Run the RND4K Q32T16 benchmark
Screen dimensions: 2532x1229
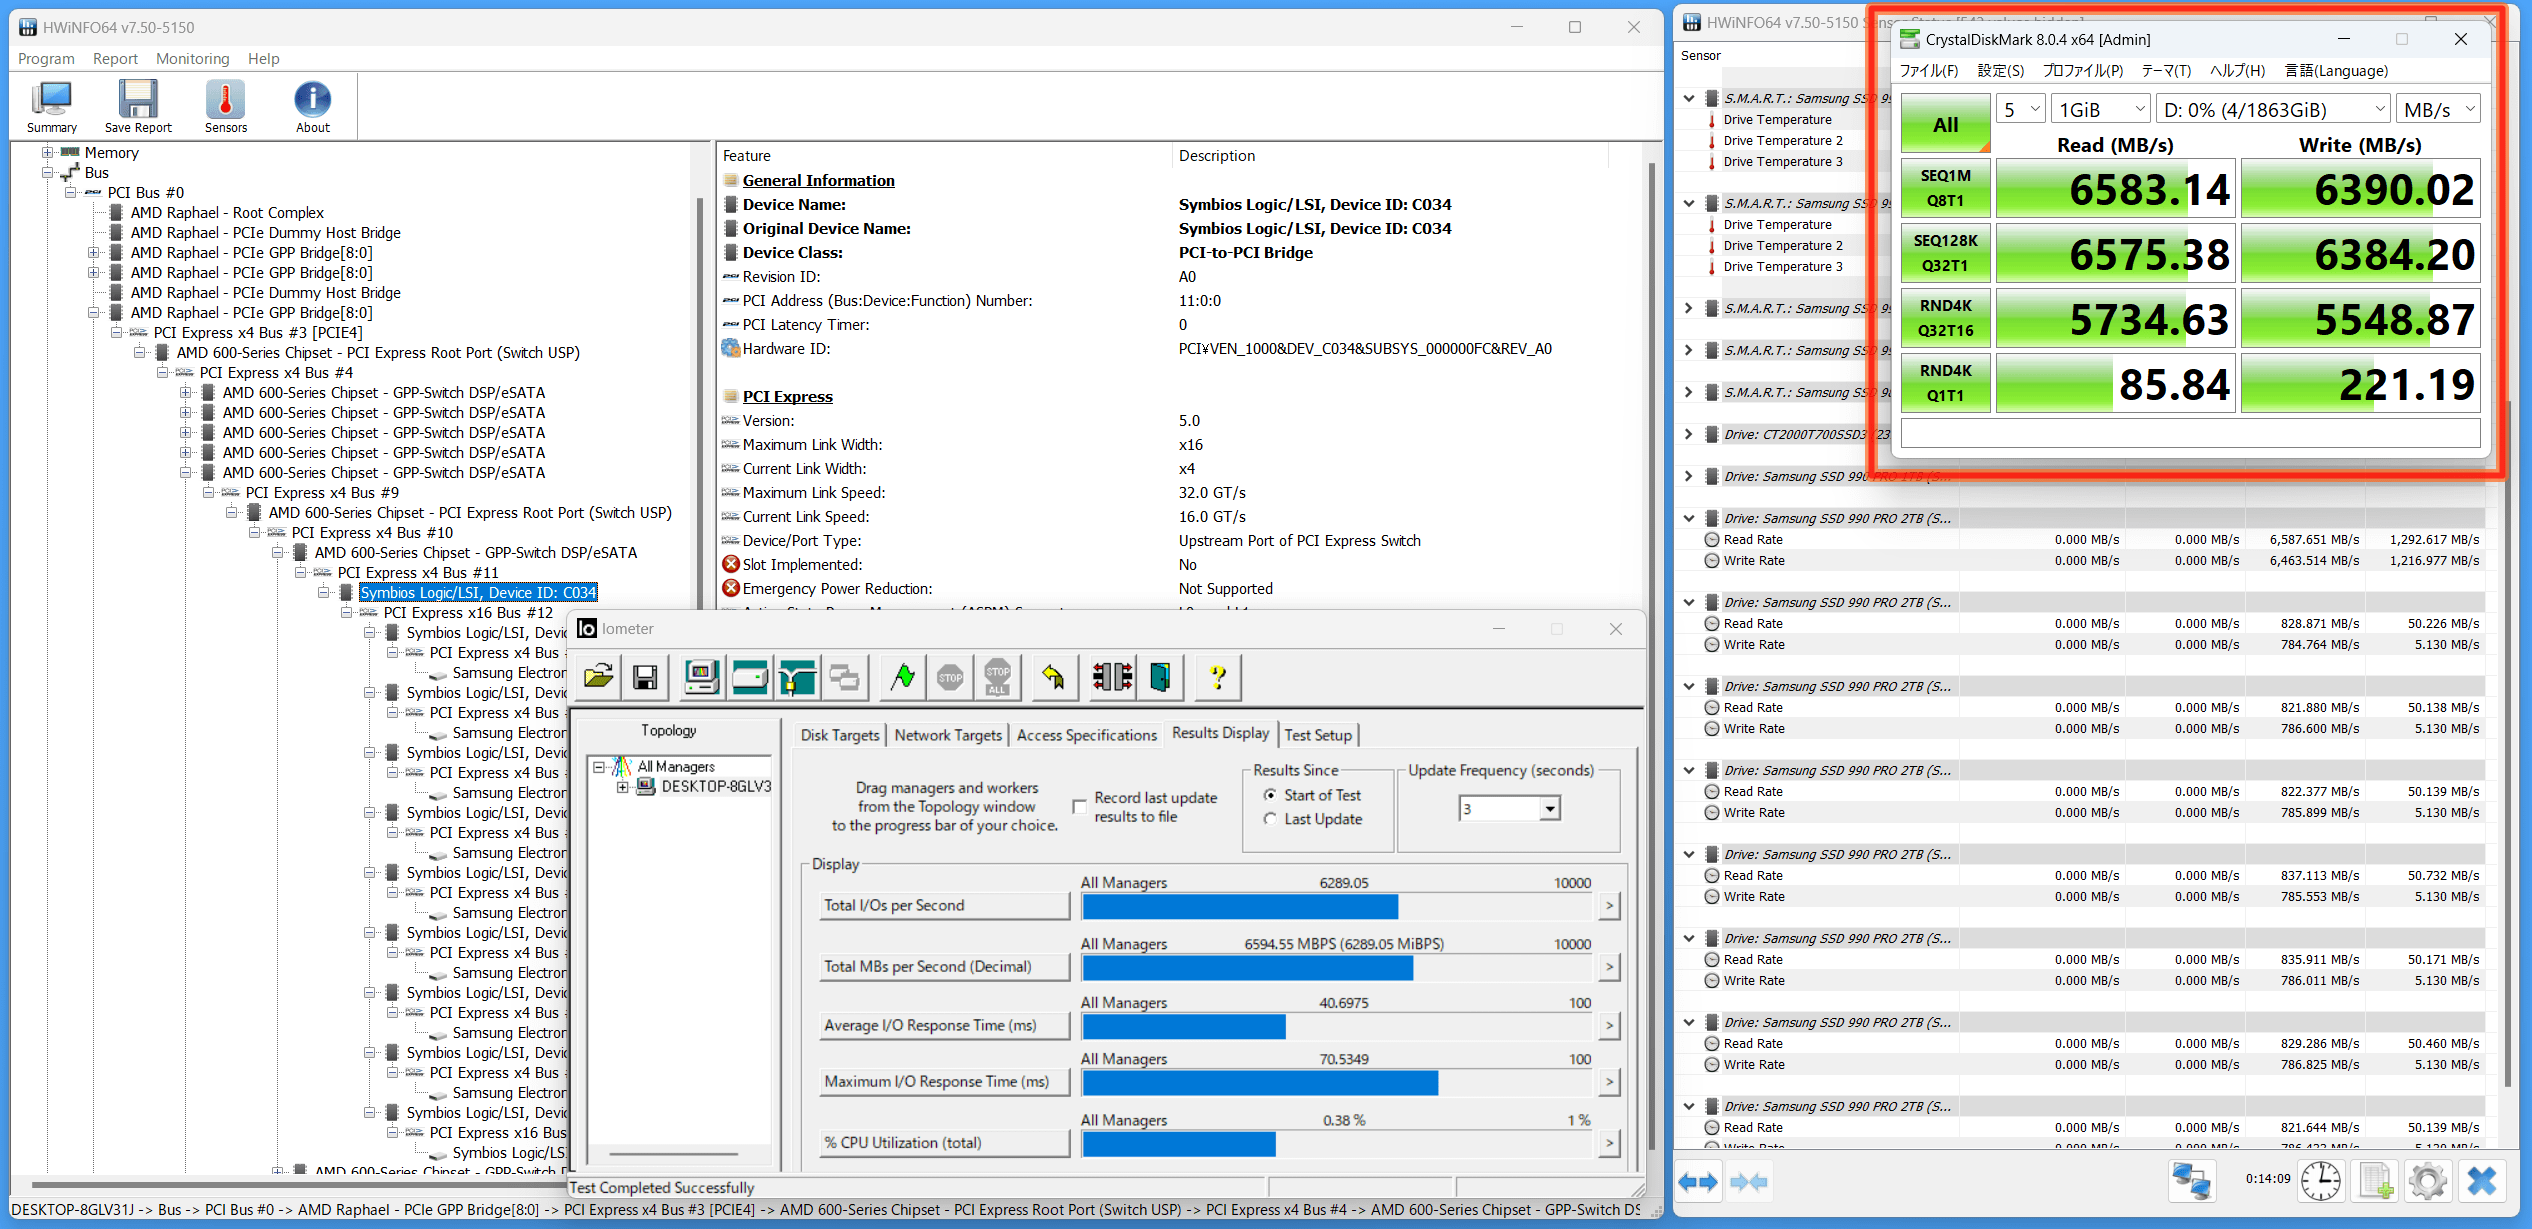coord(1945,318)
